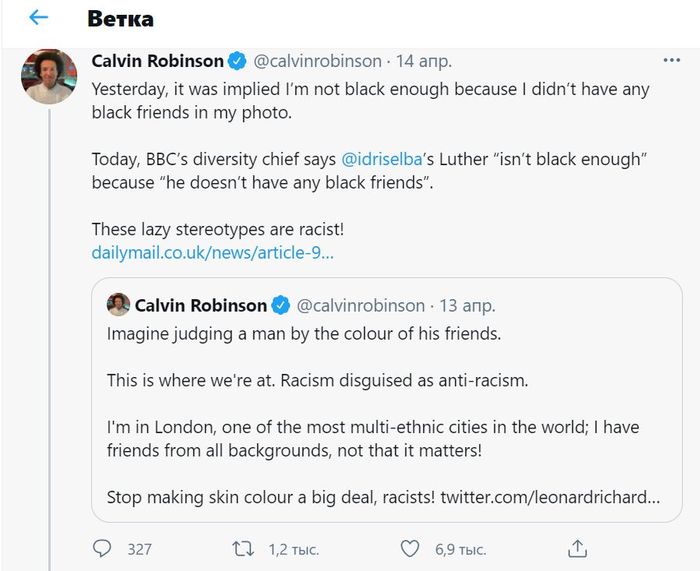This screenshot has height=571, width=700.
Task: Open Calvin Robinson's large profile avatar
Action: pos(49,76)
